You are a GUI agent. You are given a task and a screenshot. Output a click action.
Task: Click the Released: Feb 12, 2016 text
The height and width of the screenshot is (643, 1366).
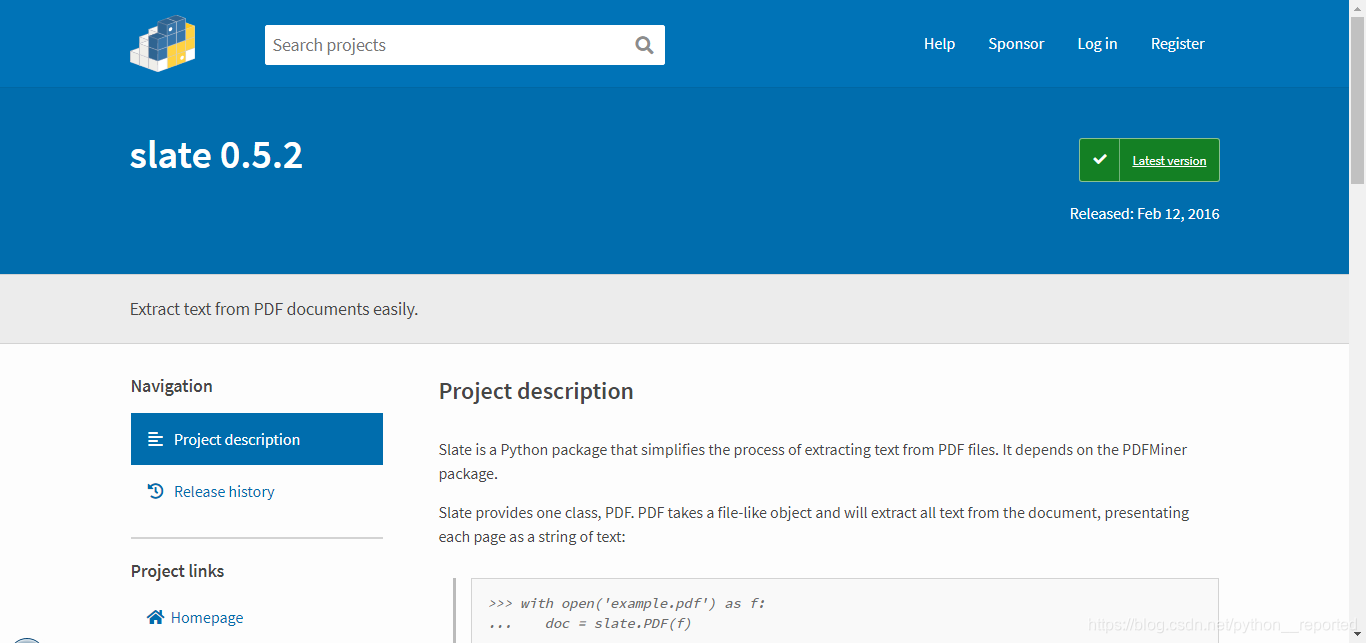1144,213
